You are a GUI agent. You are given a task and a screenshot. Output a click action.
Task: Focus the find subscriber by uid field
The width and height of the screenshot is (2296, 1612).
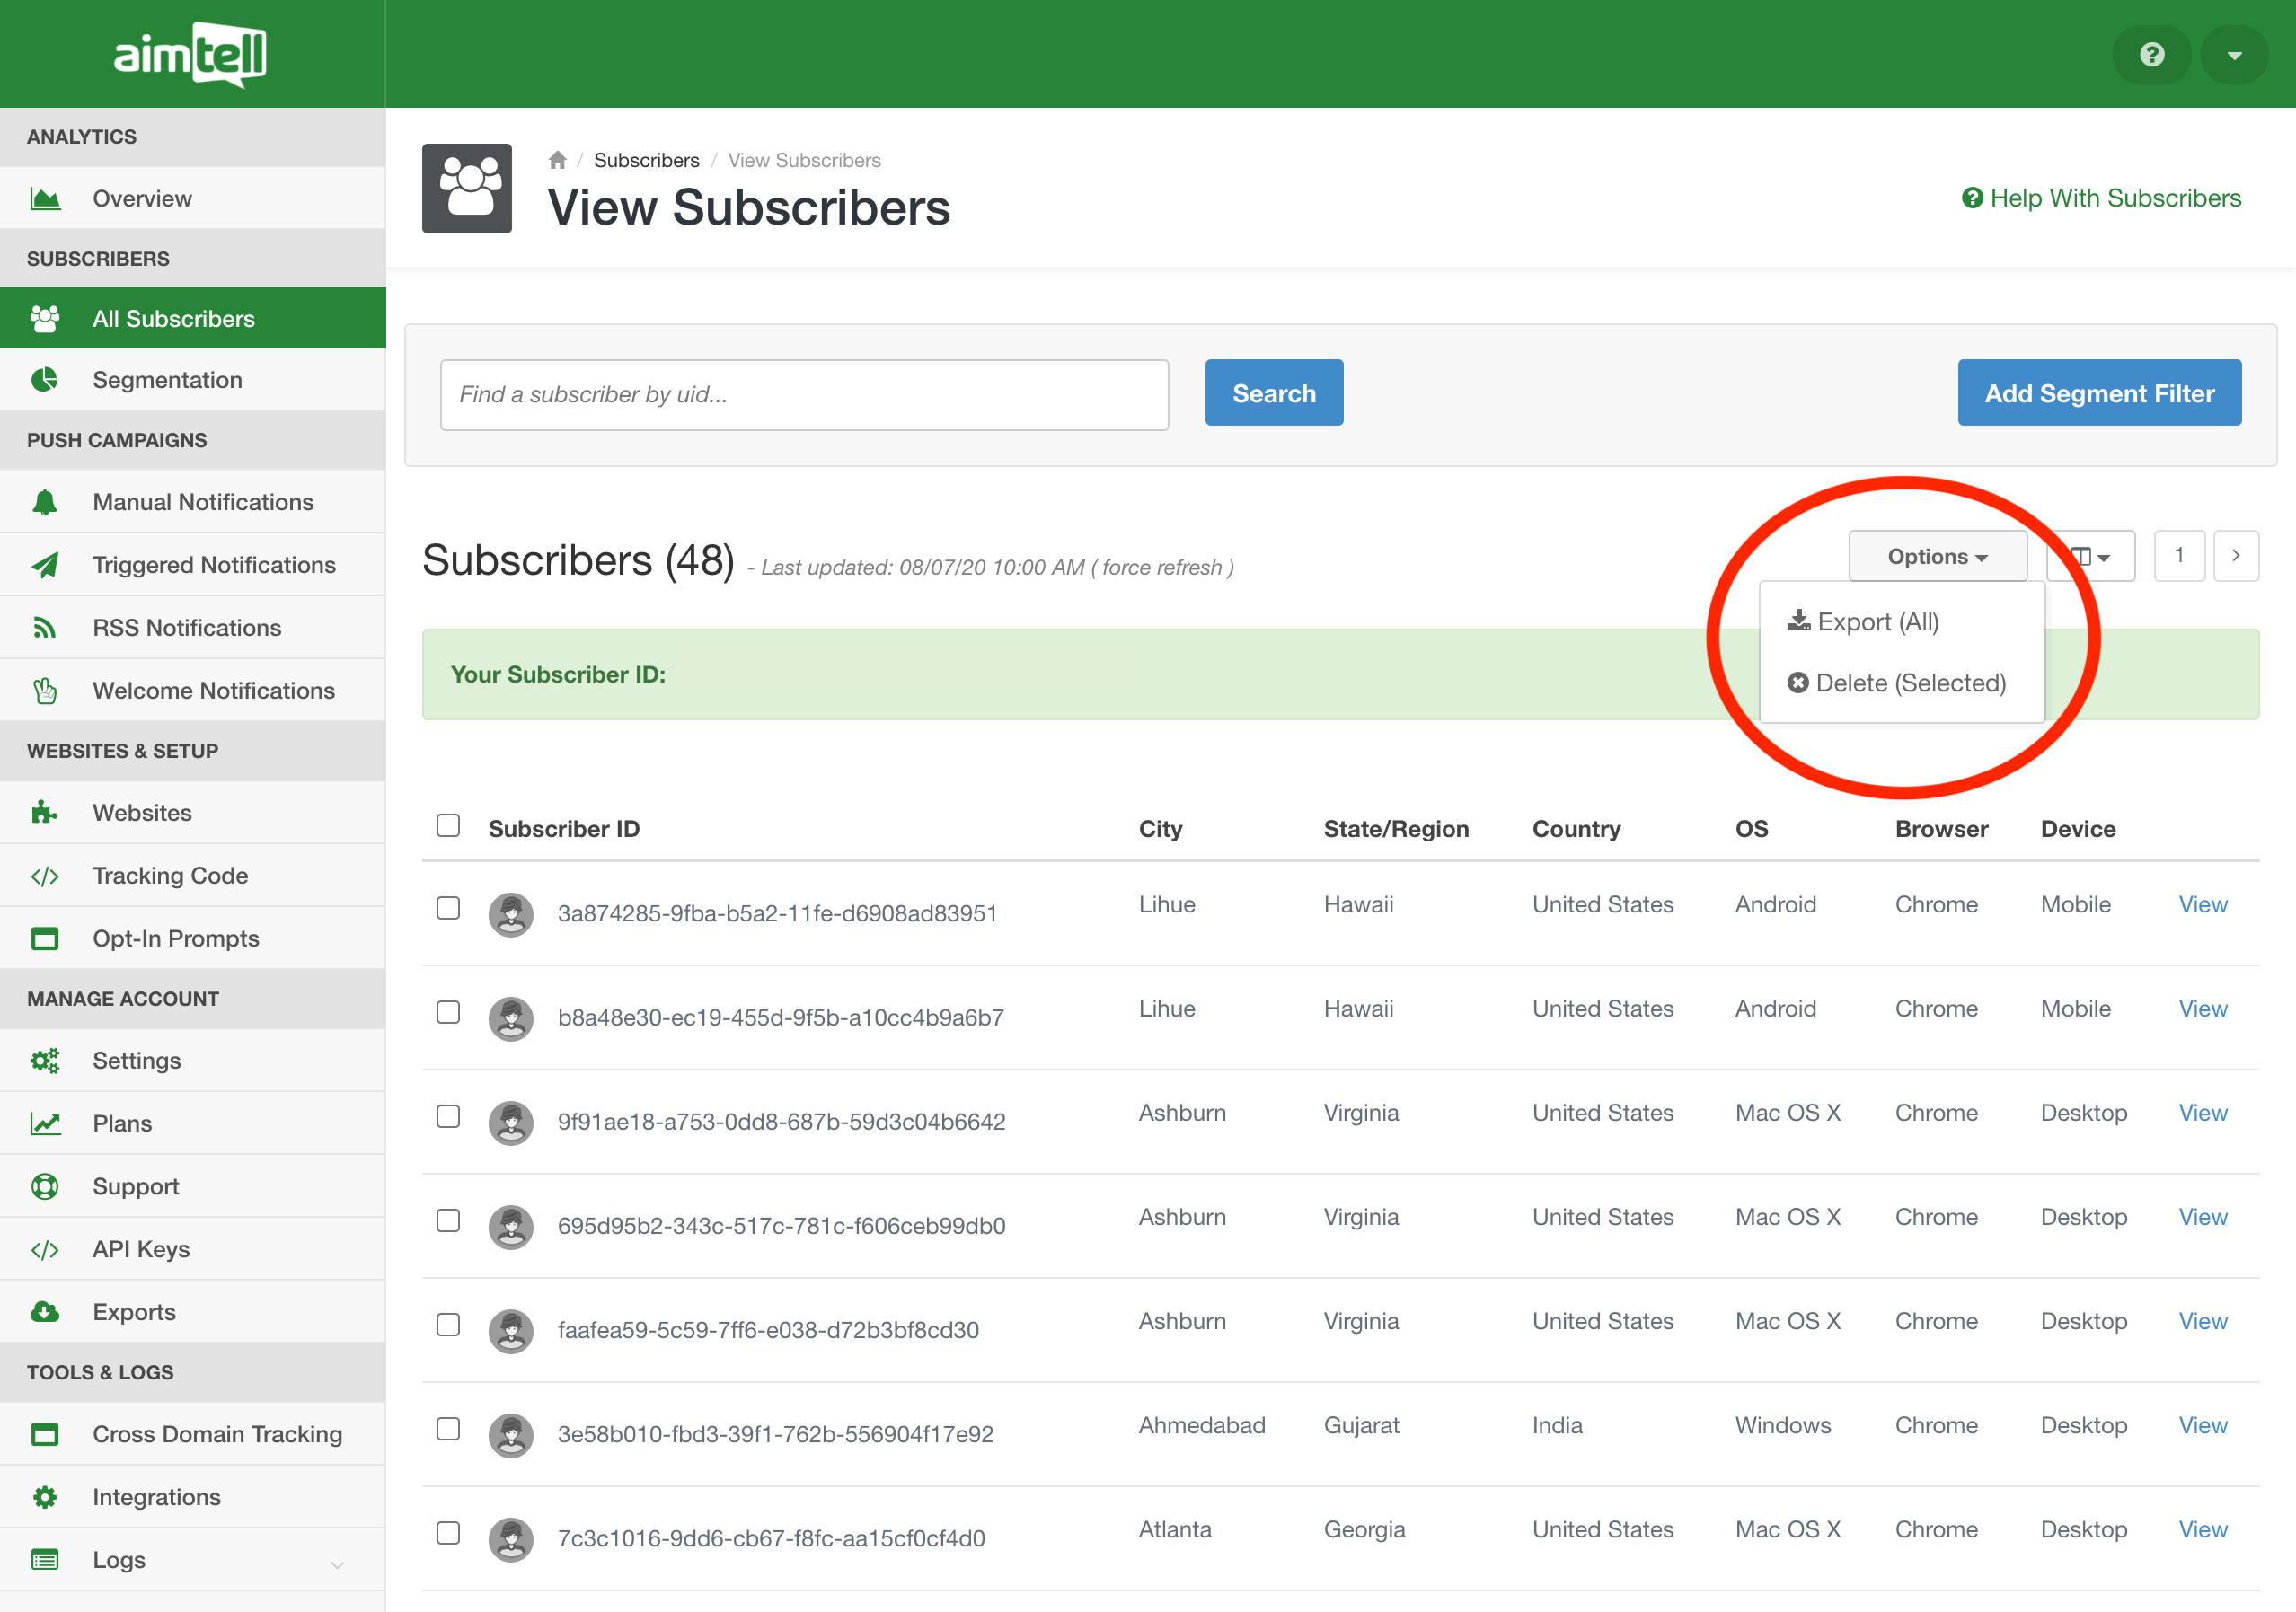point(804,395)
